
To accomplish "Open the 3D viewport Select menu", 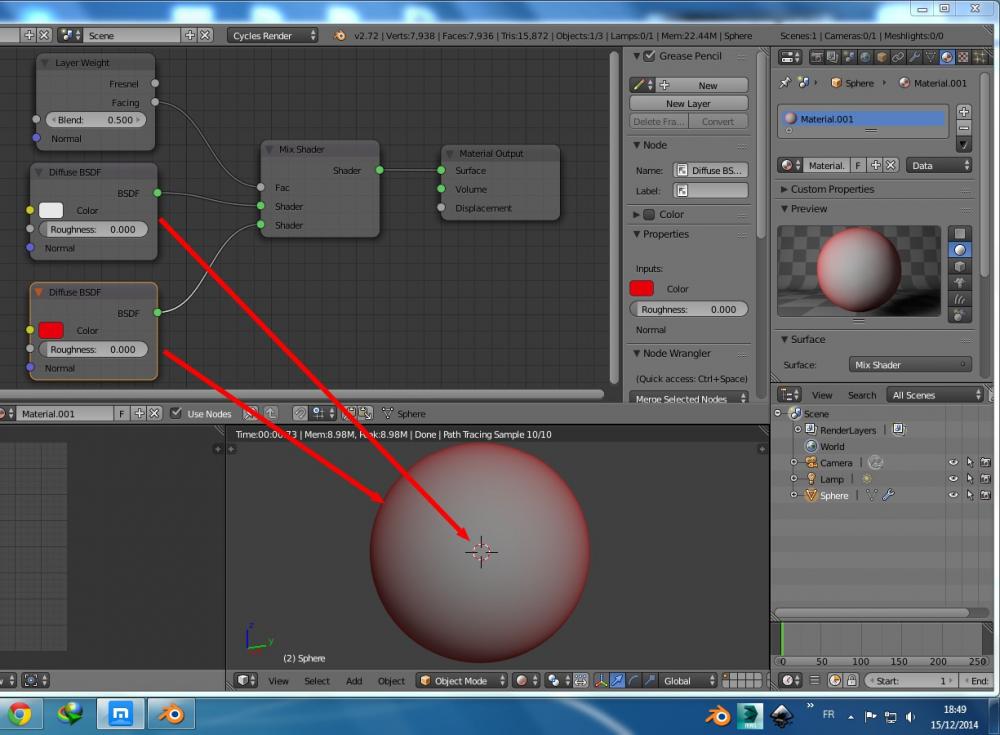I will point(317,681).
